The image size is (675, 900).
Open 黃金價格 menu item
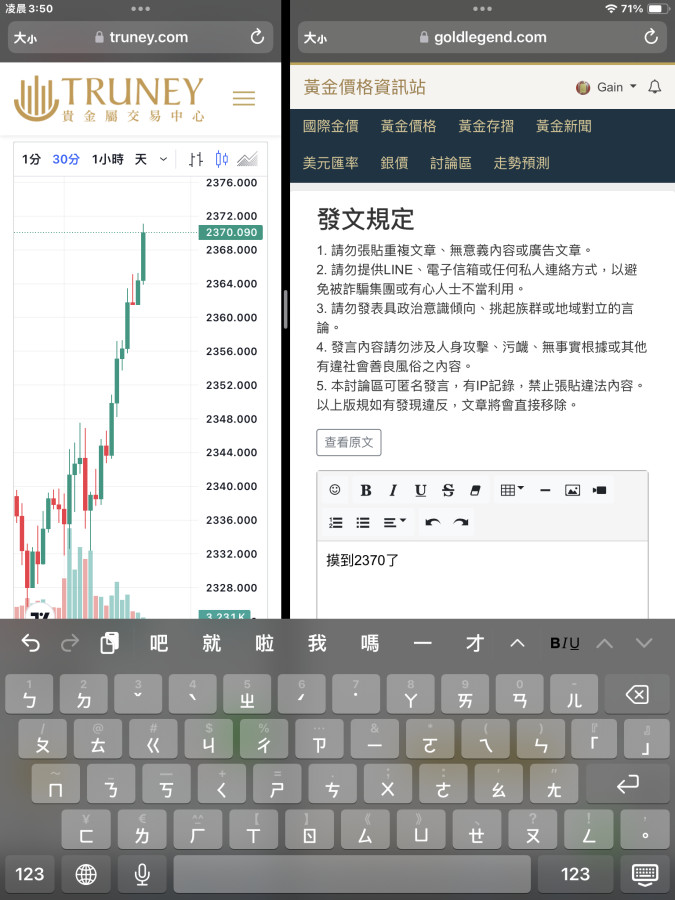tap(408, 126)
